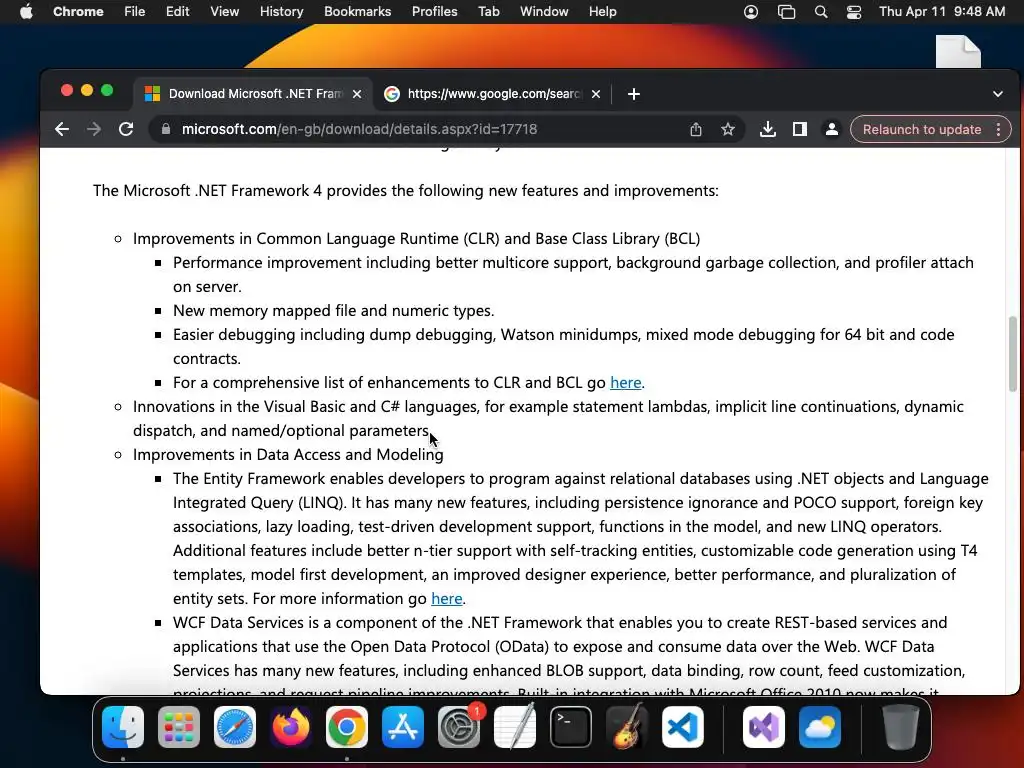Click the Stage Manager windows icon in menu bar

coord(786,12)
